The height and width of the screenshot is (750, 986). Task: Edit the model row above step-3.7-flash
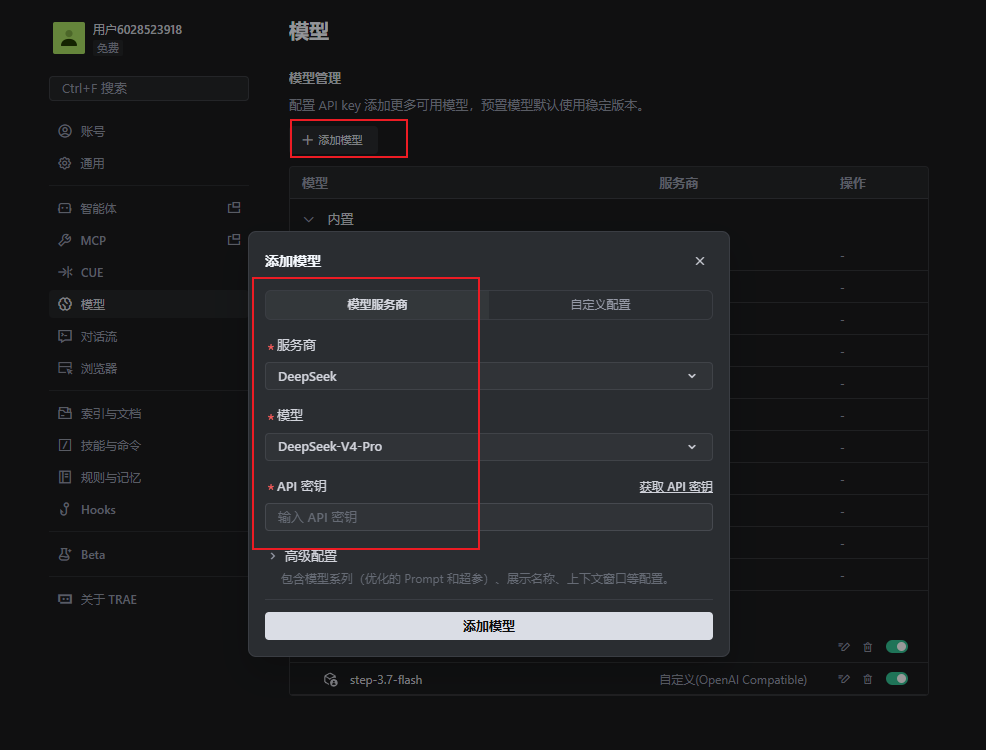click(x=844, y=647)
